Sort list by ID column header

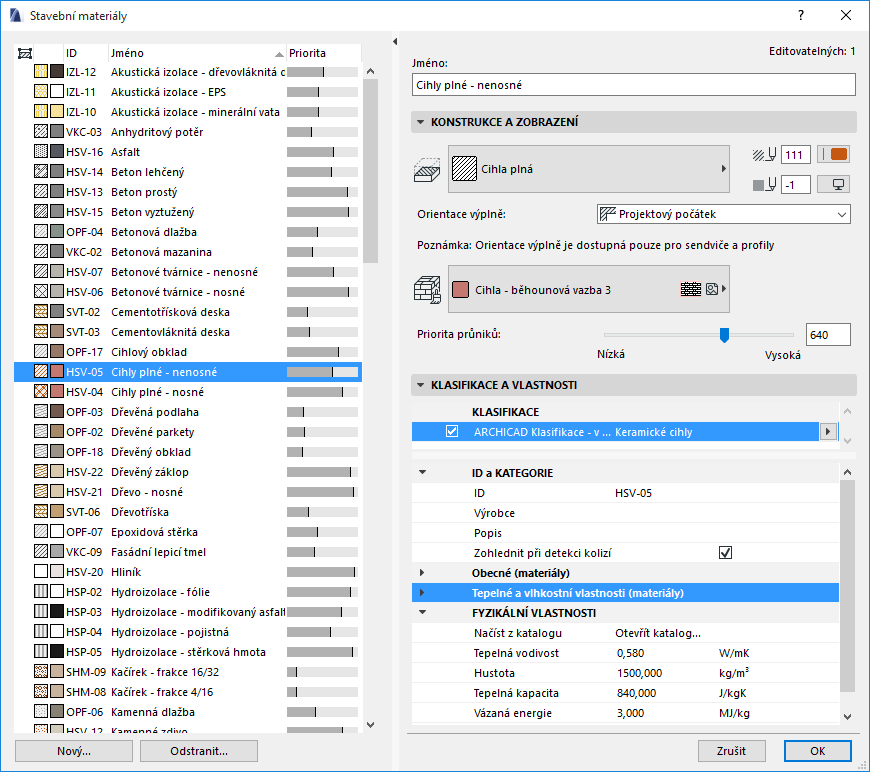pyautogui.click(x=86, y=53)
